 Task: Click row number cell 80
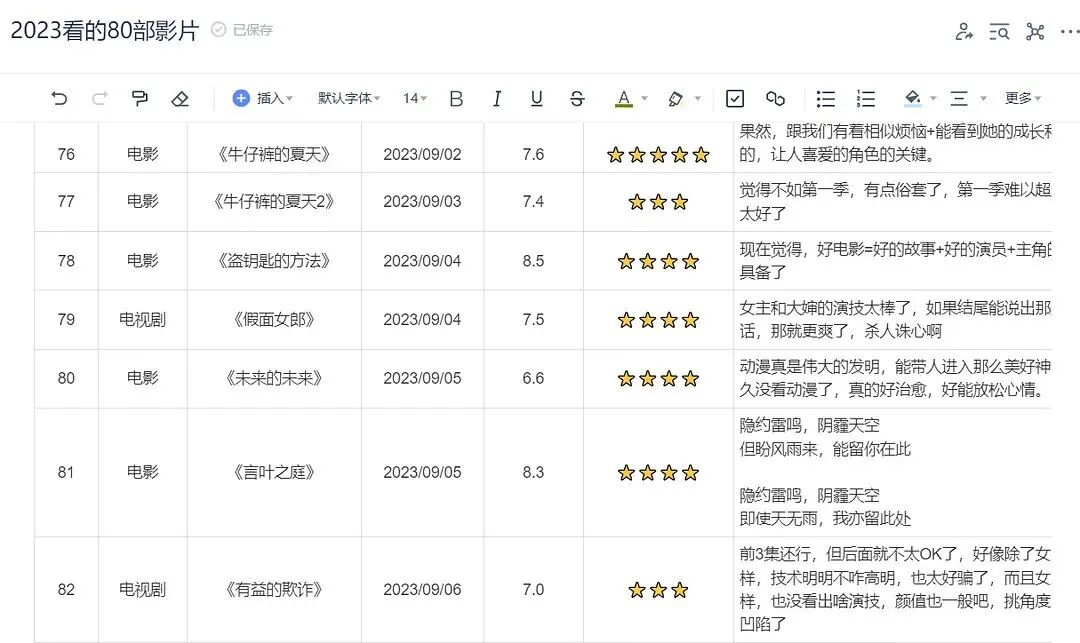point(66,378)
